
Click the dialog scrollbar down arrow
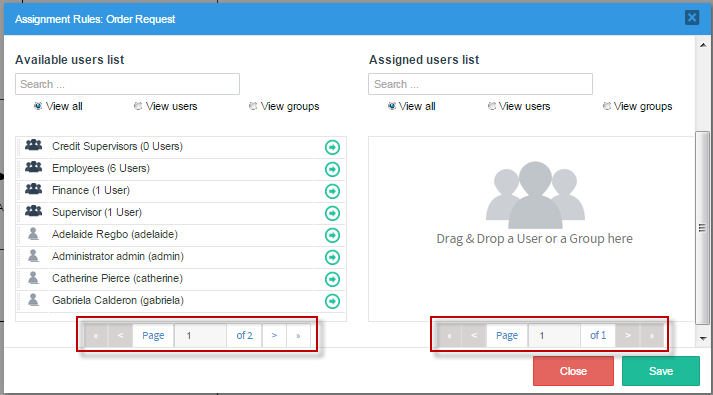(x=703, y=338)
